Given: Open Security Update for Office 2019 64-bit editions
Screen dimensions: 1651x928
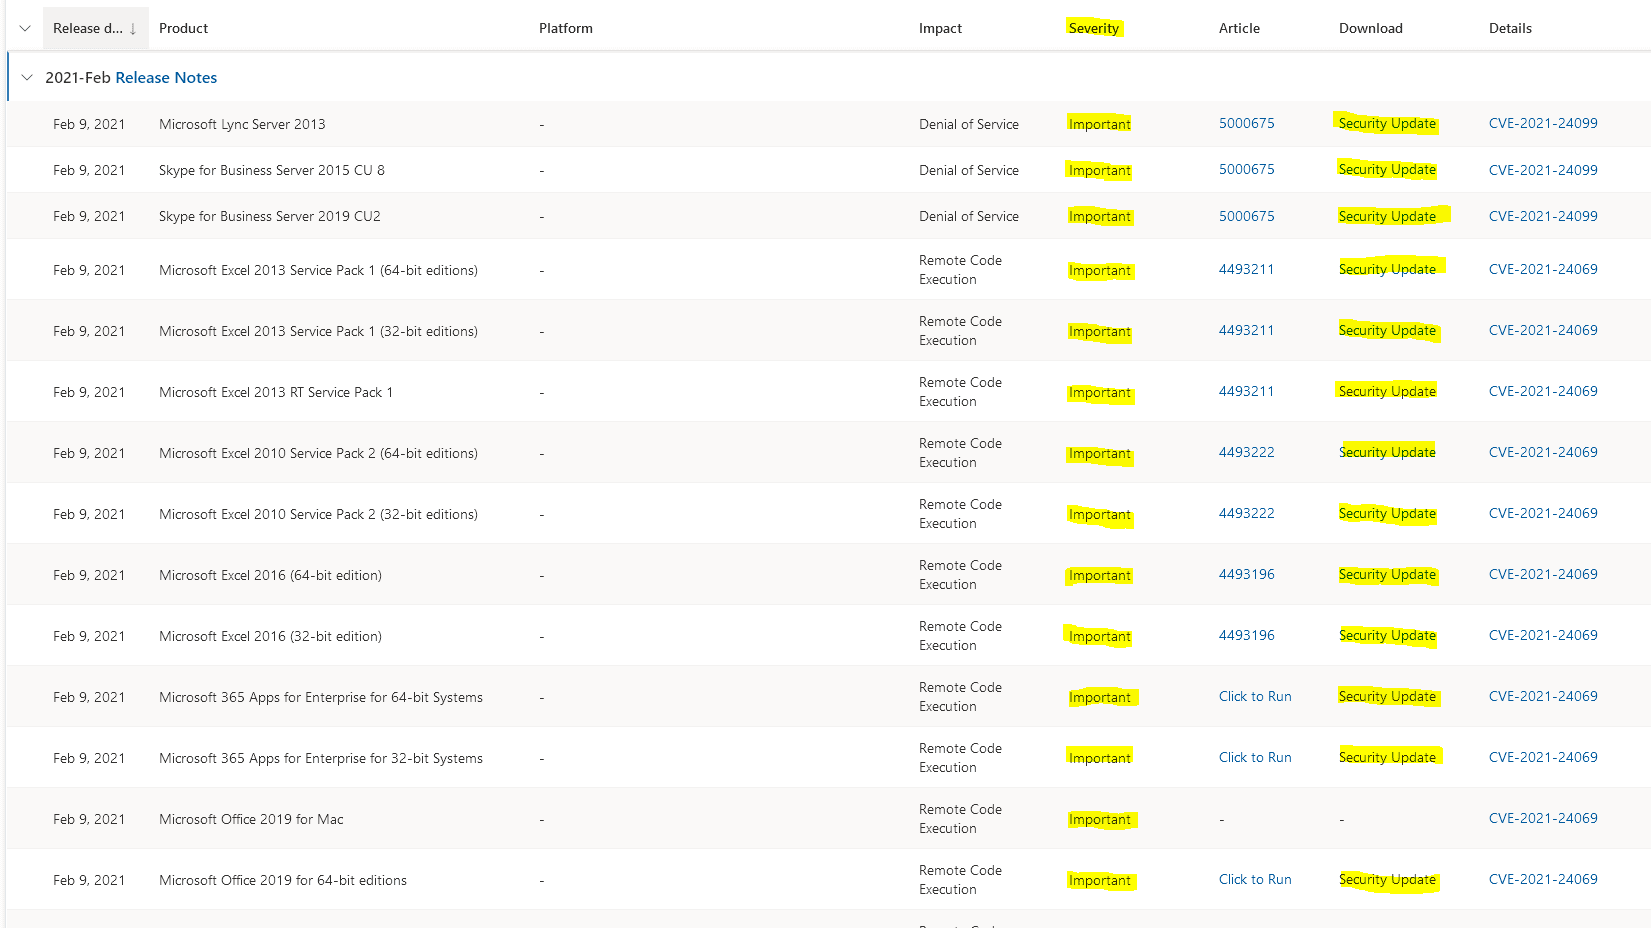Looking at the screenshot, I should coord(1387,880).
